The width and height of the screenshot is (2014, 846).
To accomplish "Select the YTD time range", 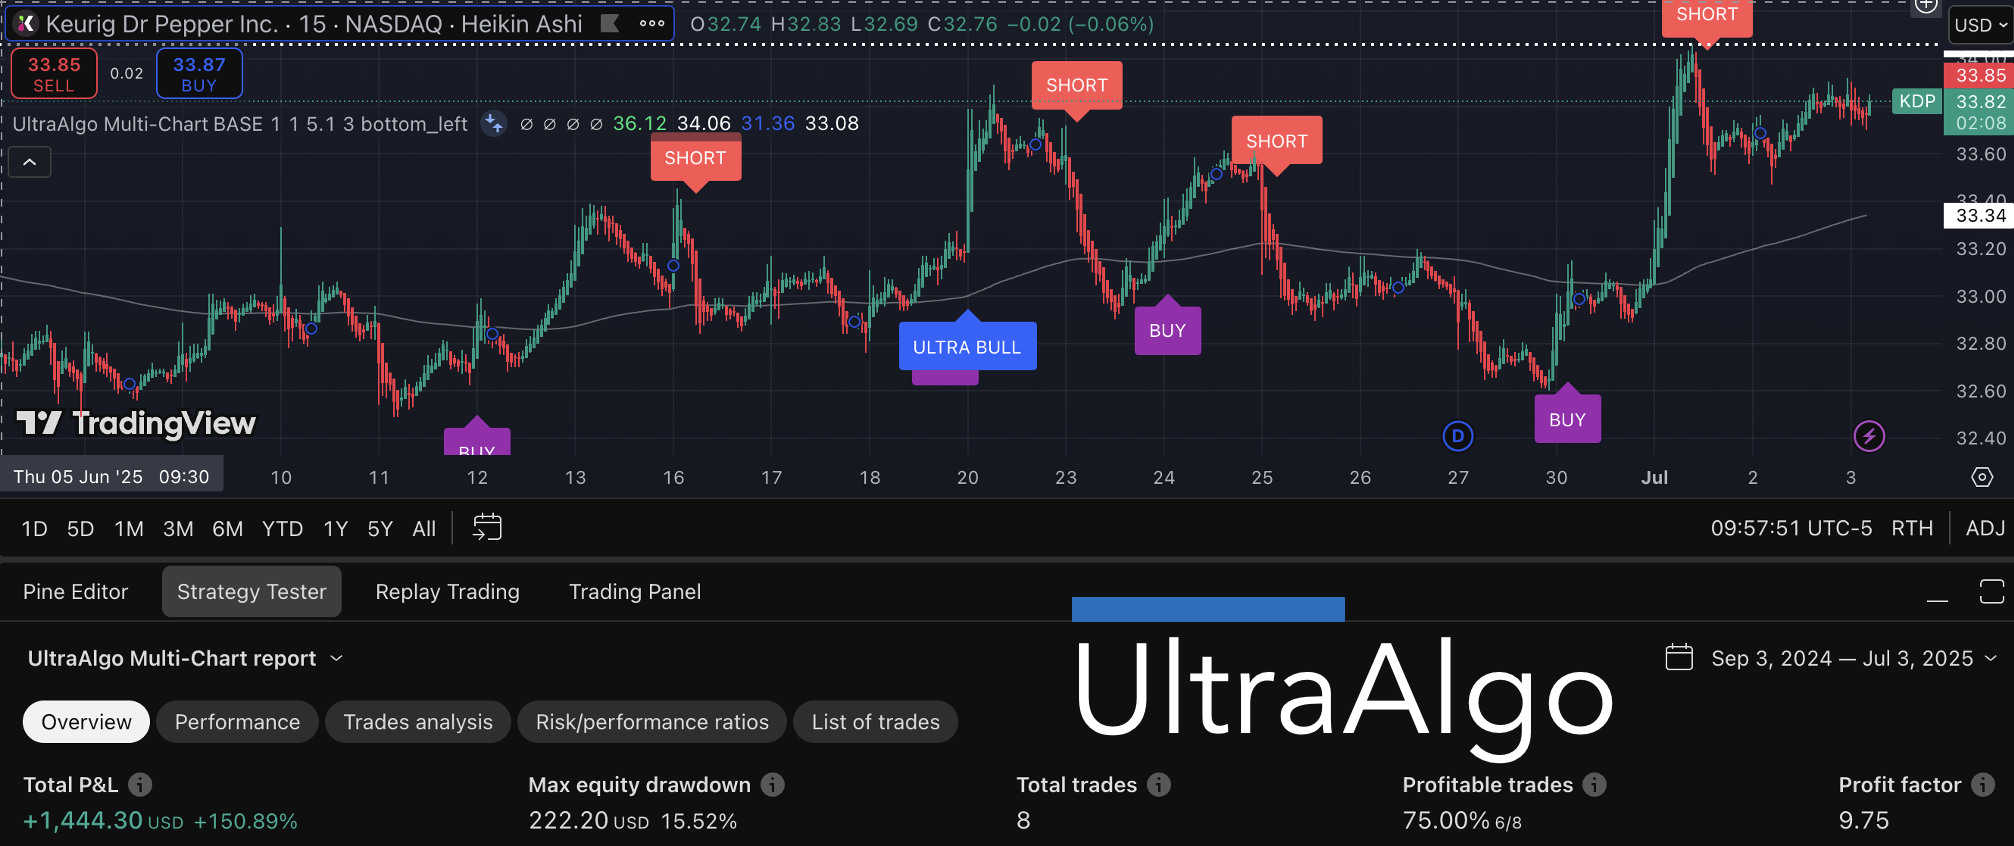I will coord(283,529).
